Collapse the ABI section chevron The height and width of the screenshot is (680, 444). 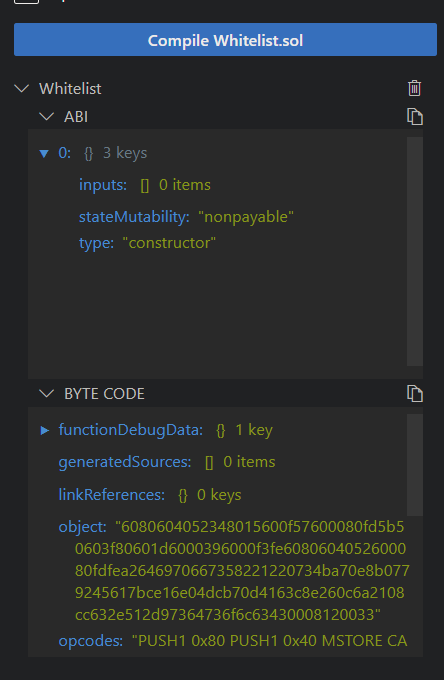coord(46,116)
